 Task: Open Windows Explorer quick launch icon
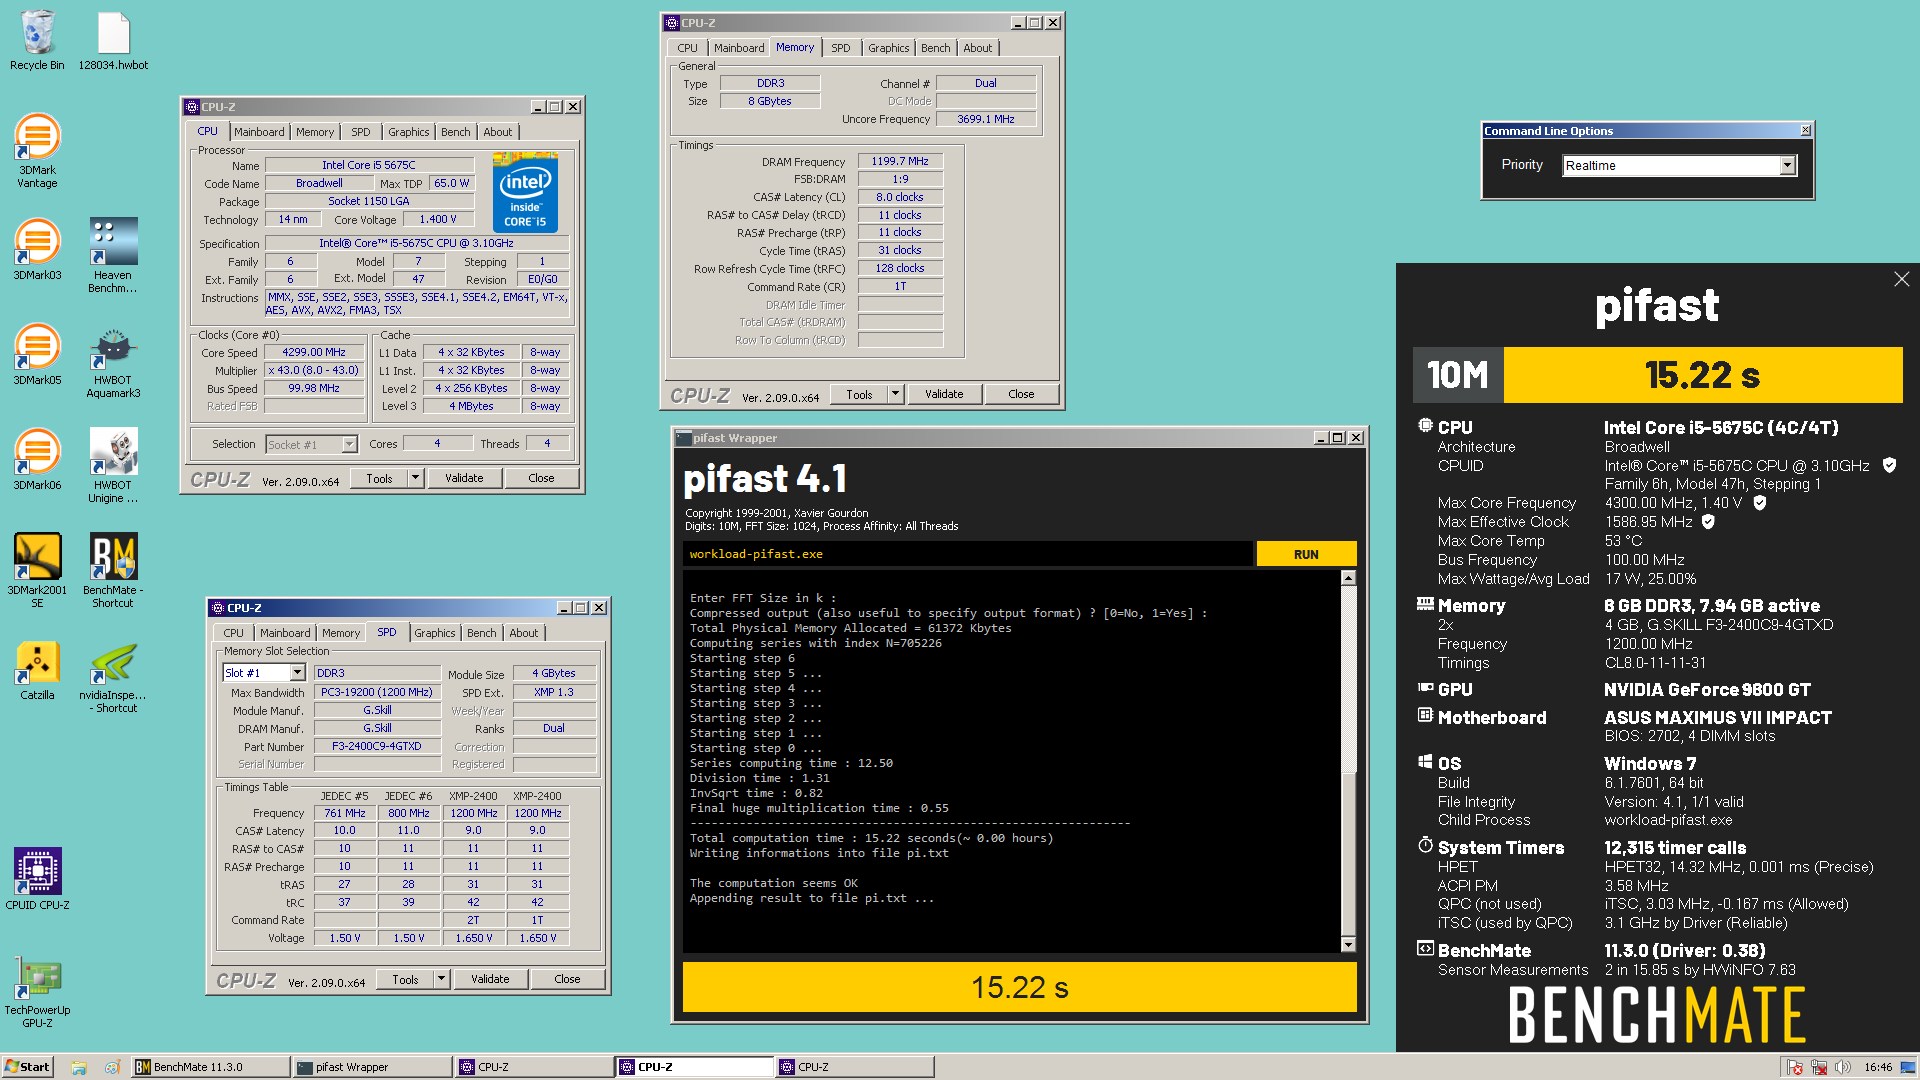tap(79, 1067)
